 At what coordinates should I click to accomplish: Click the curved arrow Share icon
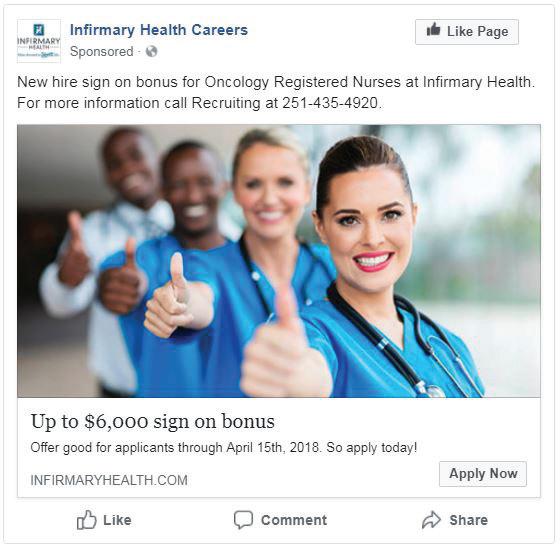[x=432, y=520]
